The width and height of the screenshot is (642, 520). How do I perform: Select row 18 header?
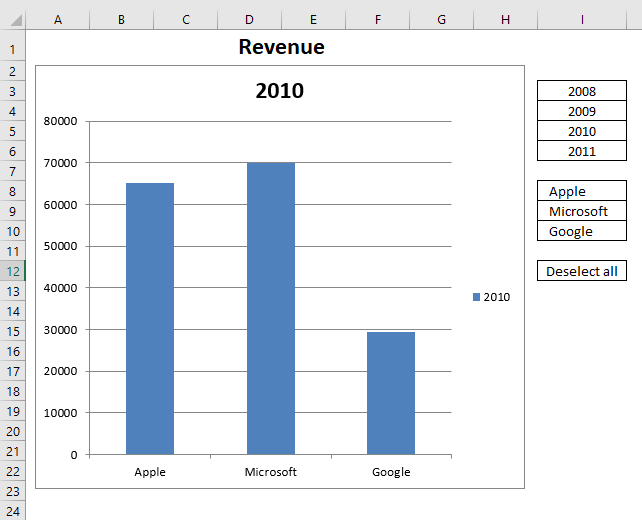[13, 391]
